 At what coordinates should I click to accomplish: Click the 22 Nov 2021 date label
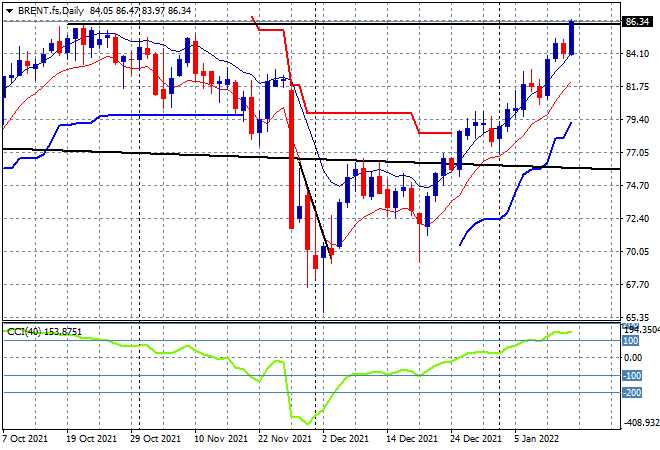(285, 439)
